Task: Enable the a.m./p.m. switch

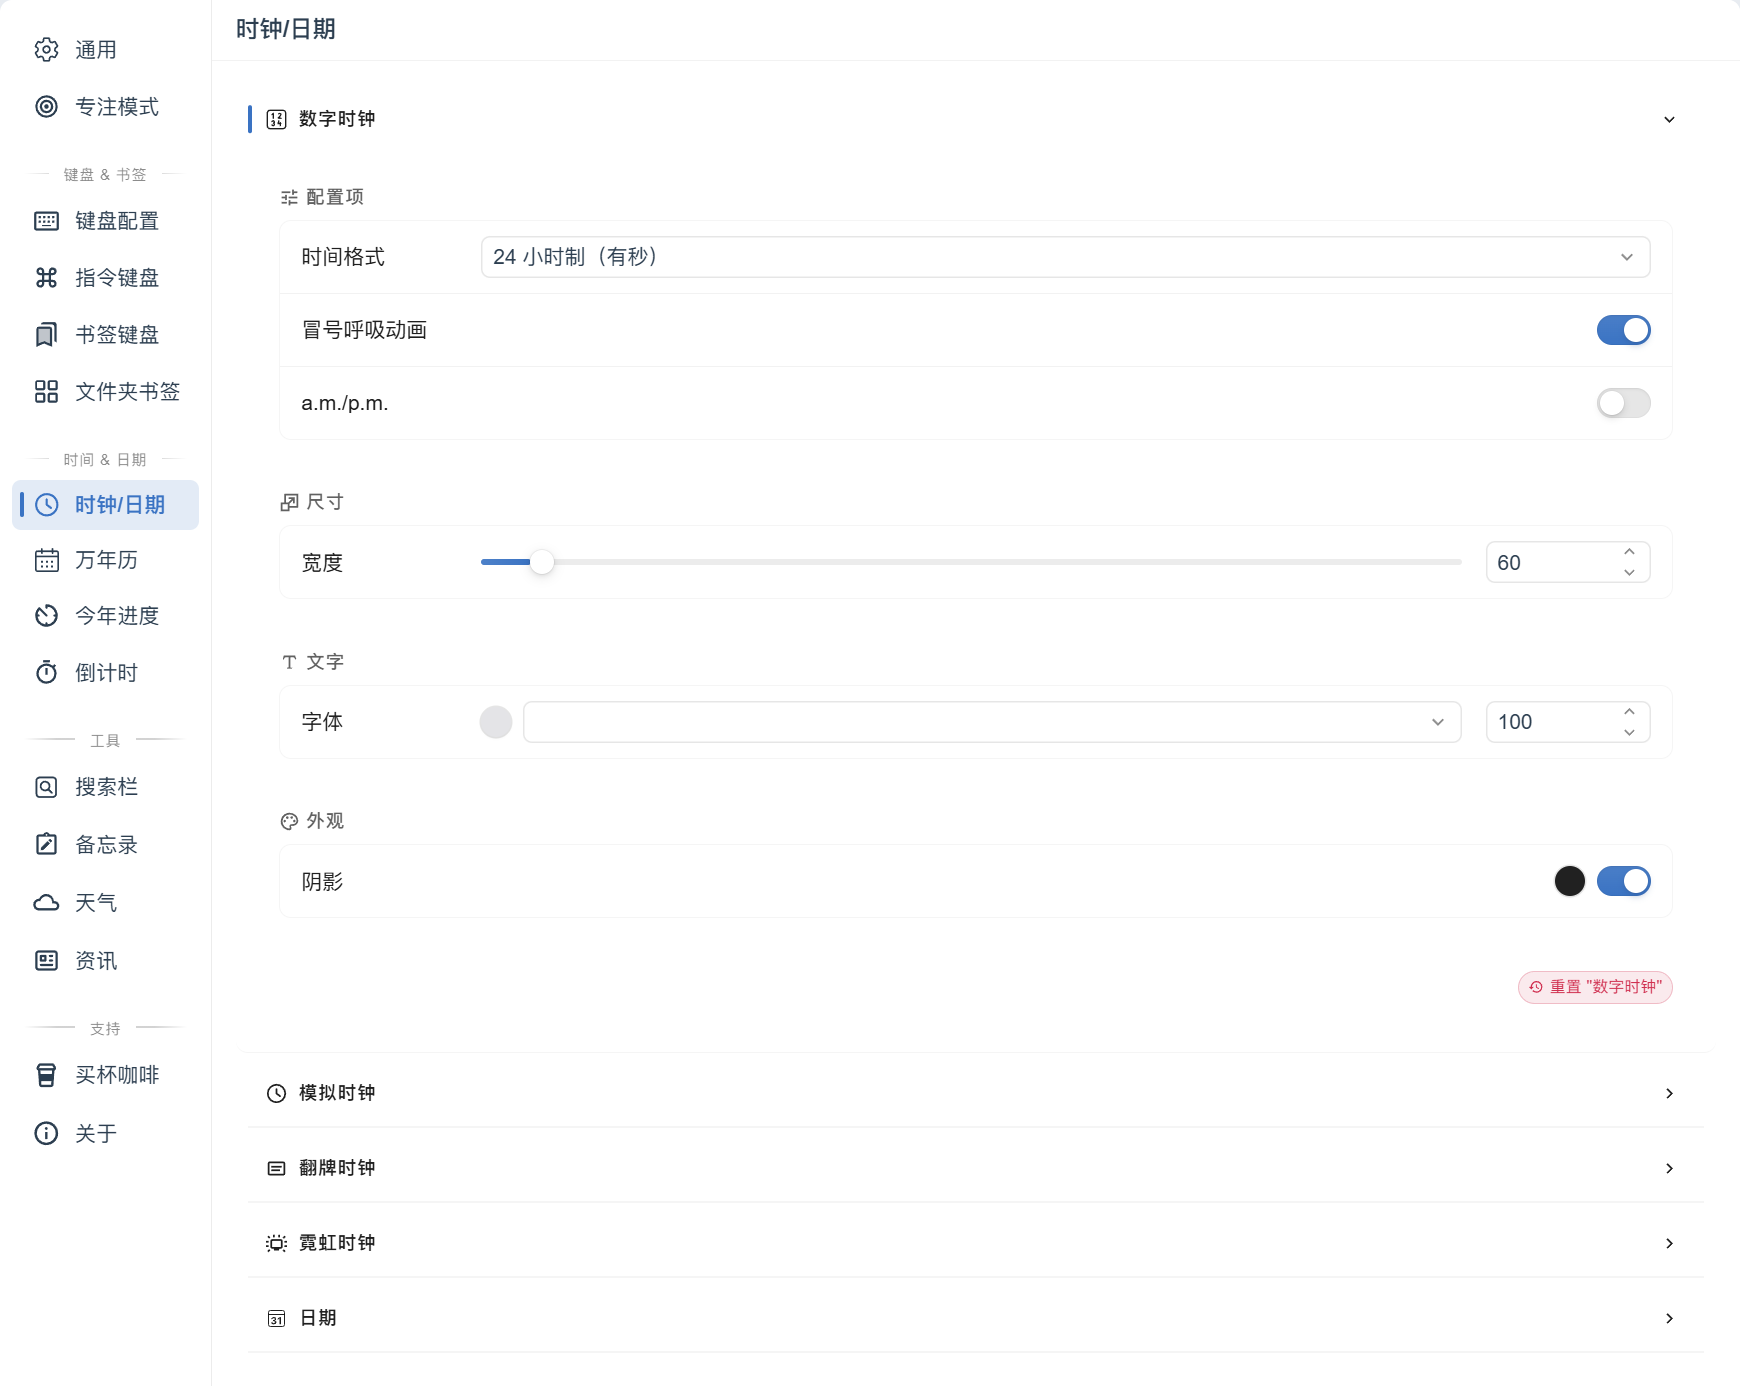Action: pyautogui.click(x=1623, y=403)
